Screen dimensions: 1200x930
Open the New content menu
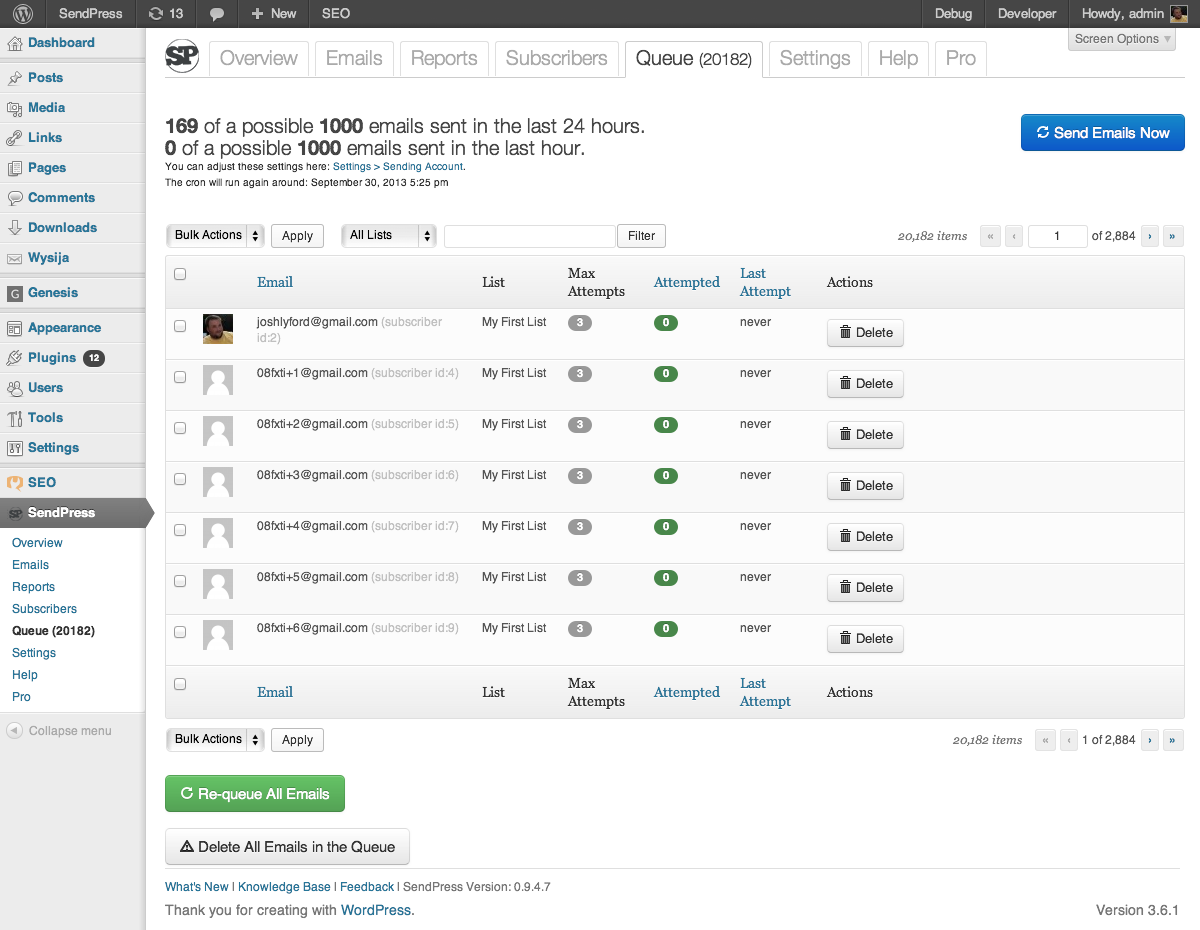coord(273,14)
